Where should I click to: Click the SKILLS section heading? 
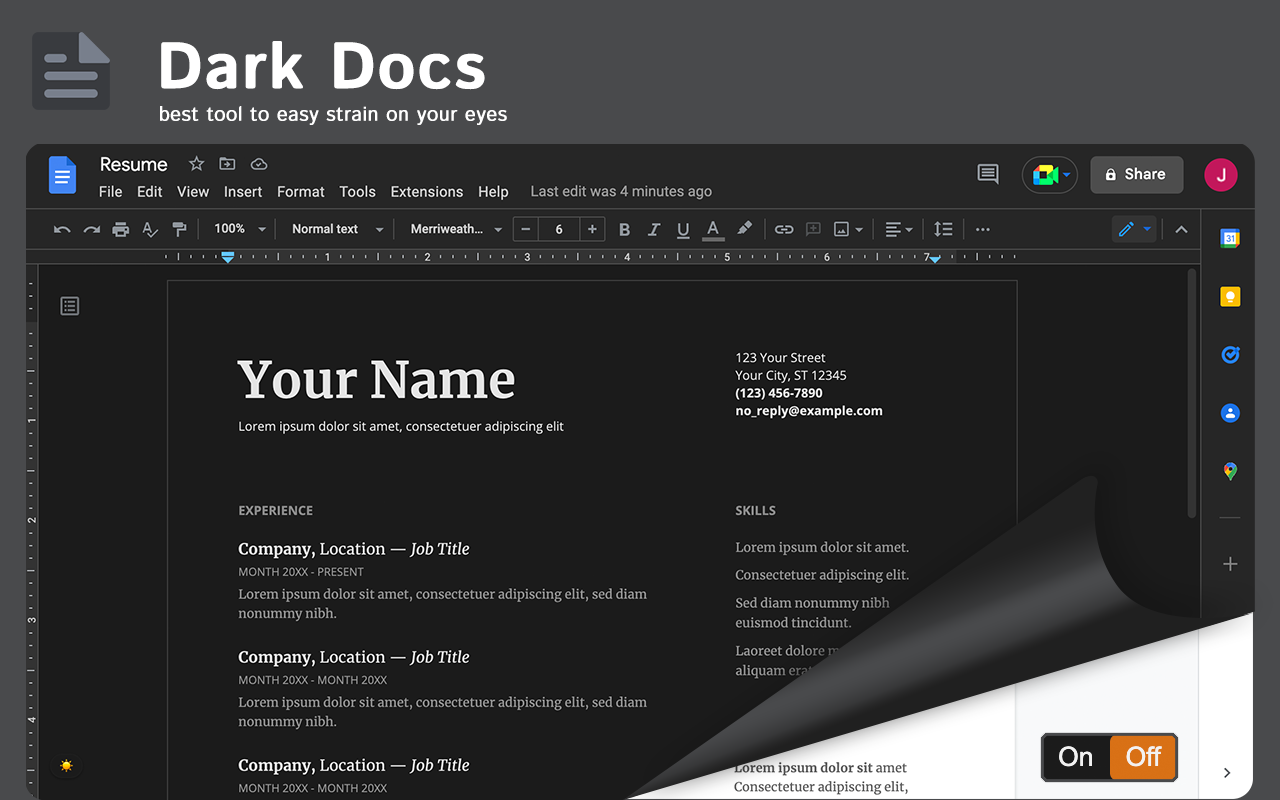tap(755, 511)
